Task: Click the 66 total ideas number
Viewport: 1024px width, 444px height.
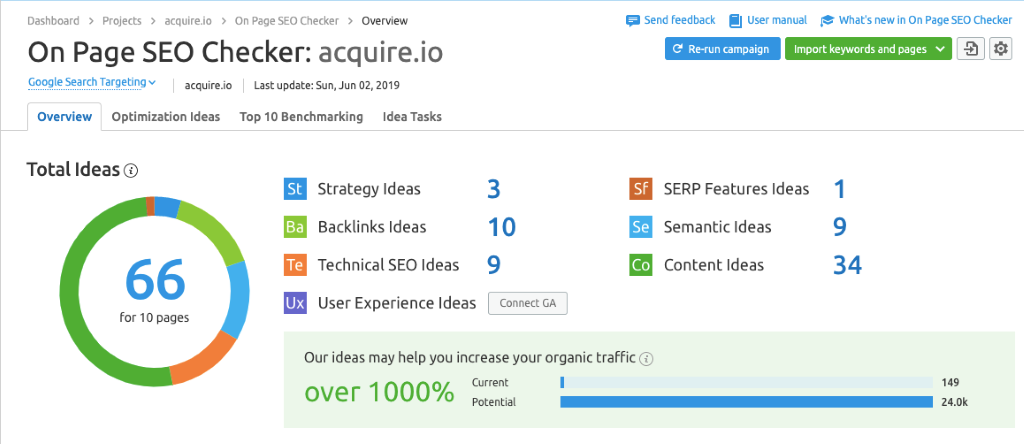Action: pos(155,281)
